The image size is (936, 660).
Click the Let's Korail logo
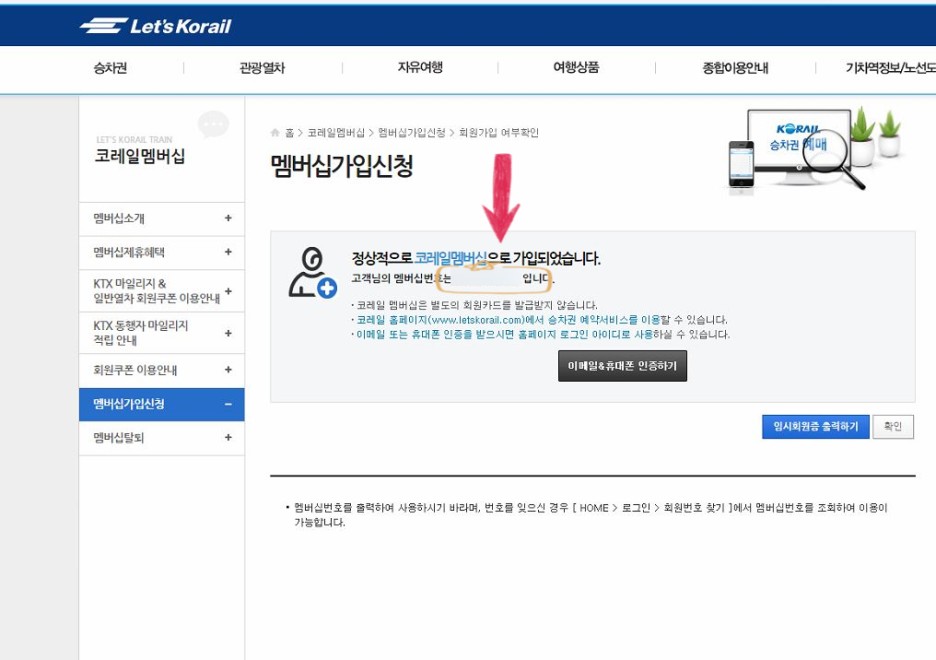pyautogui.click(x=156, y=26)
